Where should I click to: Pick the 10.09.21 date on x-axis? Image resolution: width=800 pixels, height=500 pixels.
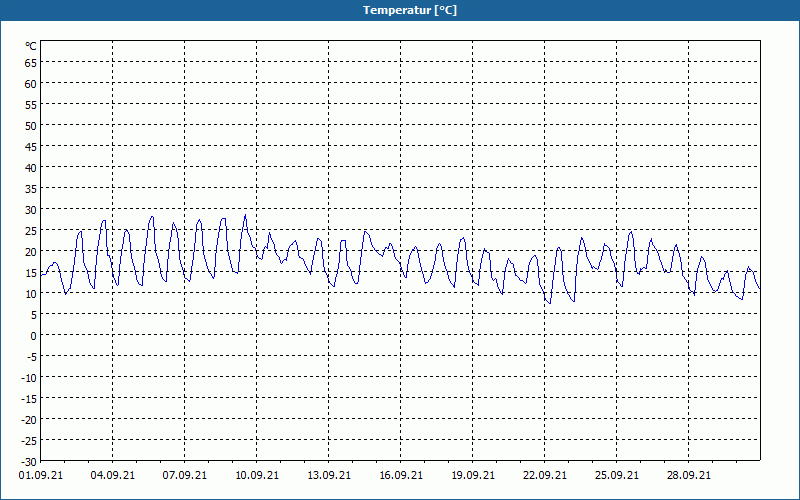257,476
